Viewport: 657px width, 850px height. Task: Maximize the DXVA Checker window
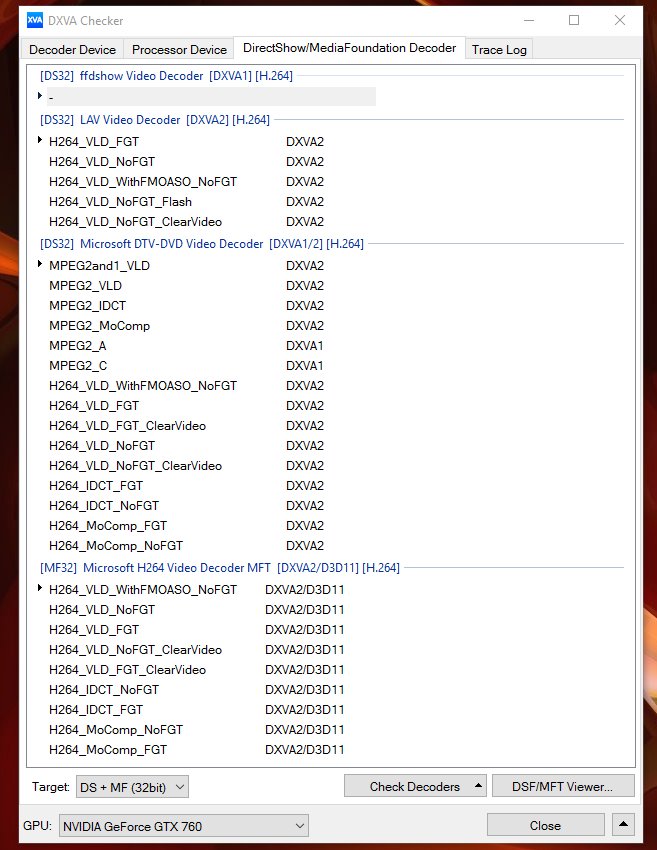pos(574,20)
